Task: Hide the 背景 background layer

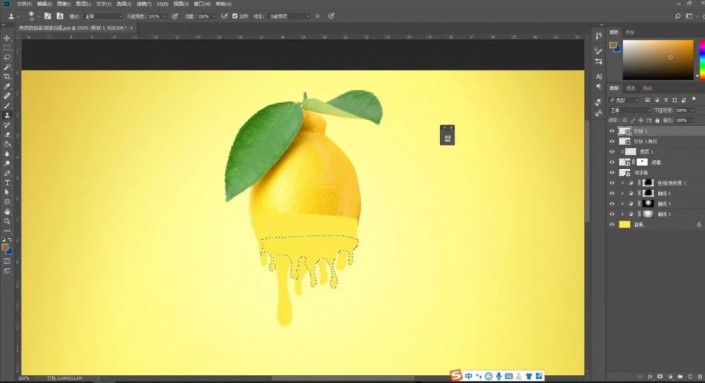Action: pyautogui.click(x=611, y=224)
